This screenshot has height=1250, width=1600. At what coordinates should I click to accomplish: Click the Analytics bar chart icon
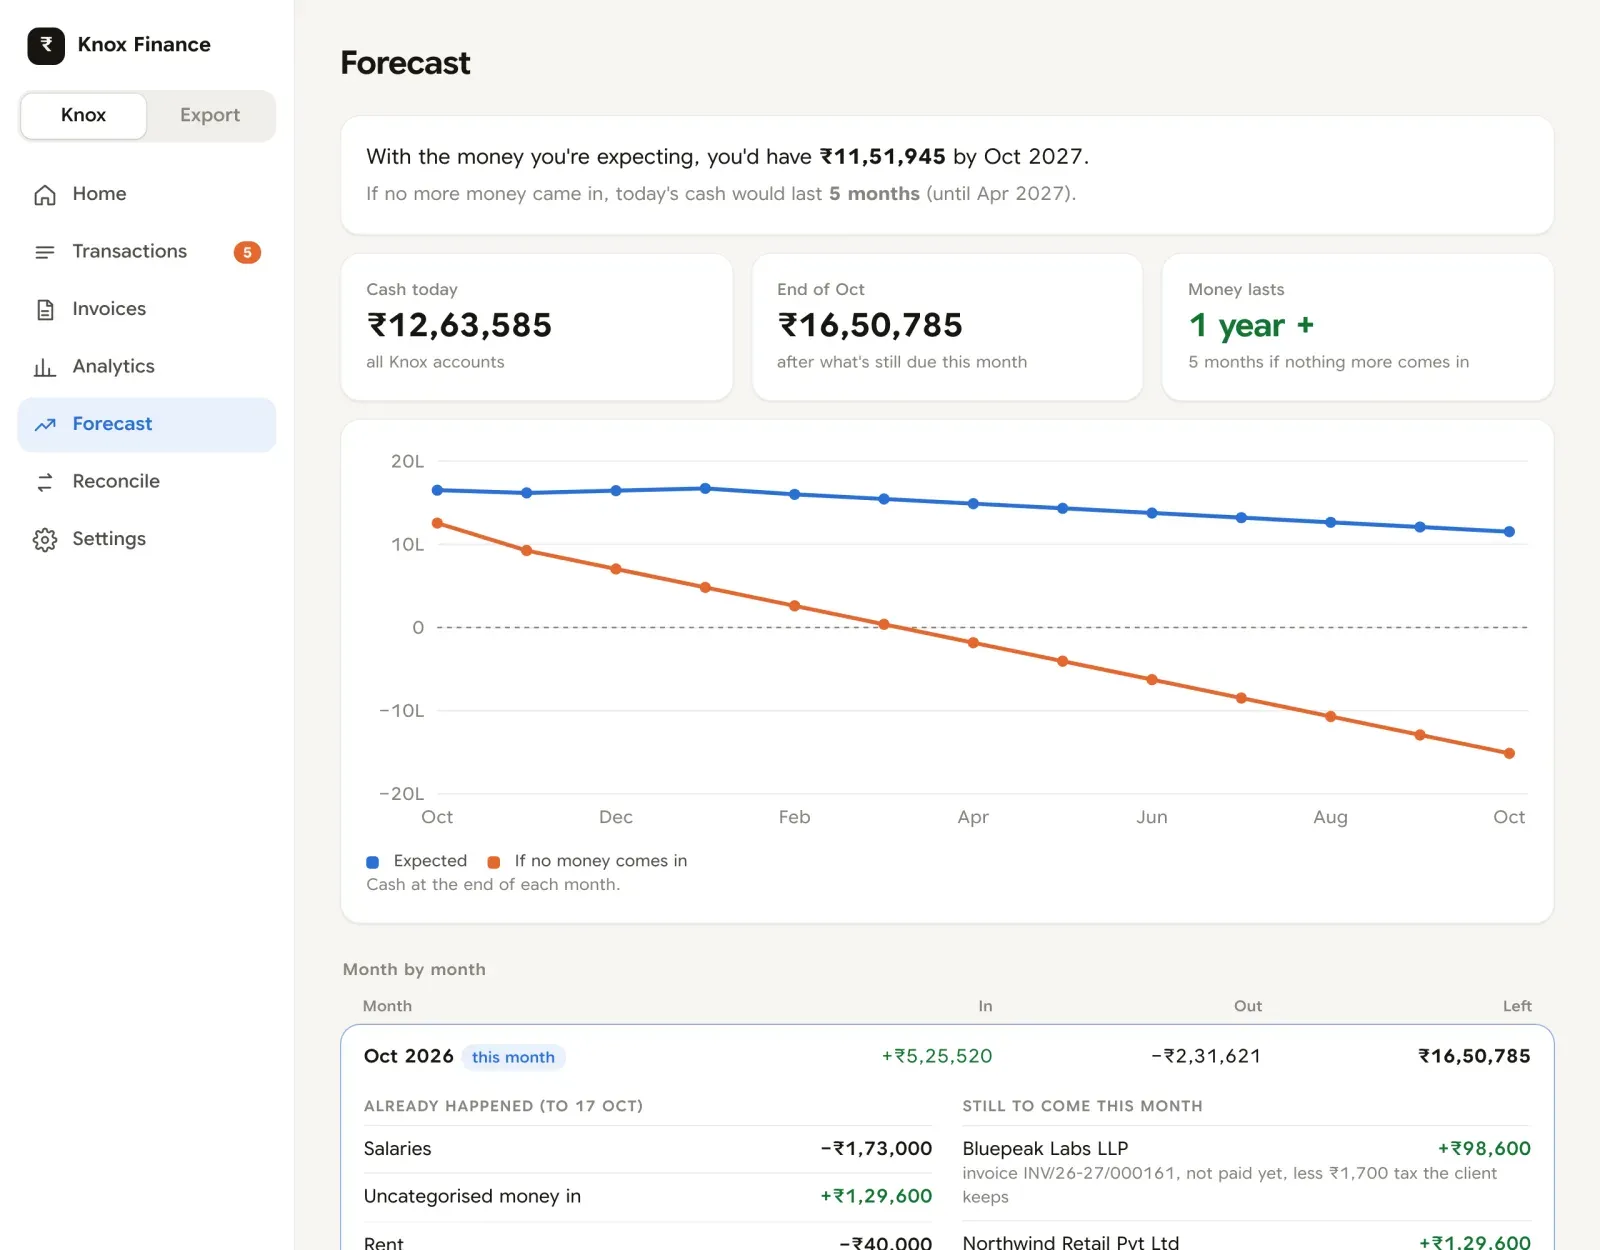click(45, 367)
